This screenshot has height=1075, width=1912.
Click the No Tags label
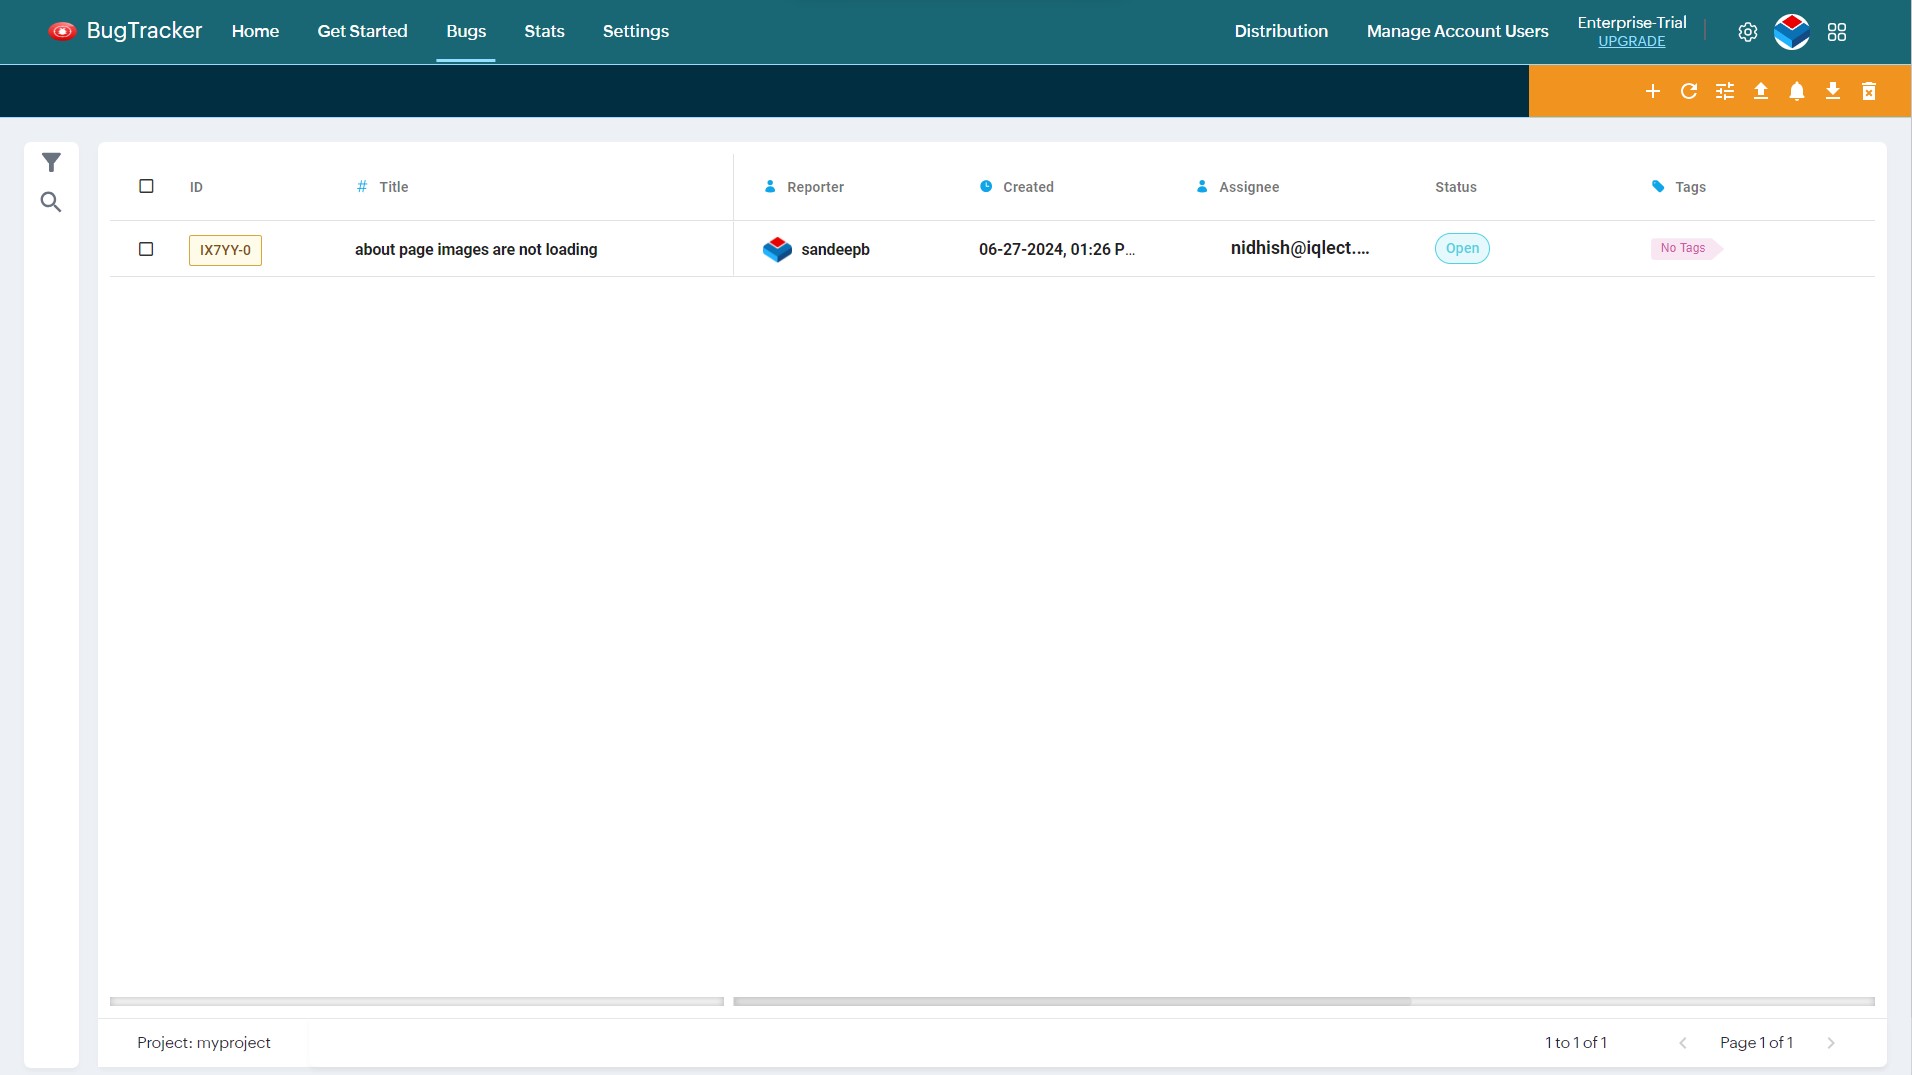click(x=1684, y=248)
